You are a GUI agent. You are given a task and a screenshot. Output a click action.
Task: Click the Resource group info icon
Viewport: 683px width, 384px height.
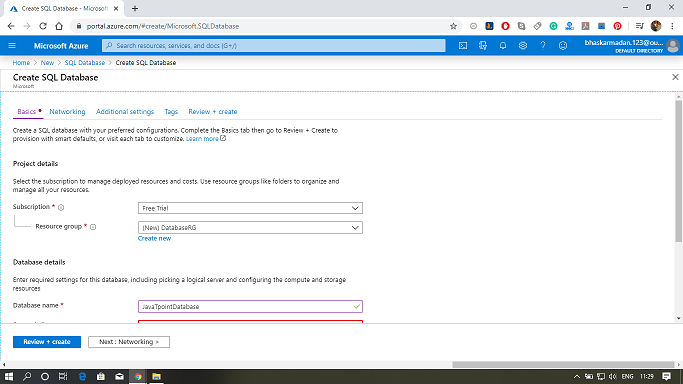tap(93, 227)
